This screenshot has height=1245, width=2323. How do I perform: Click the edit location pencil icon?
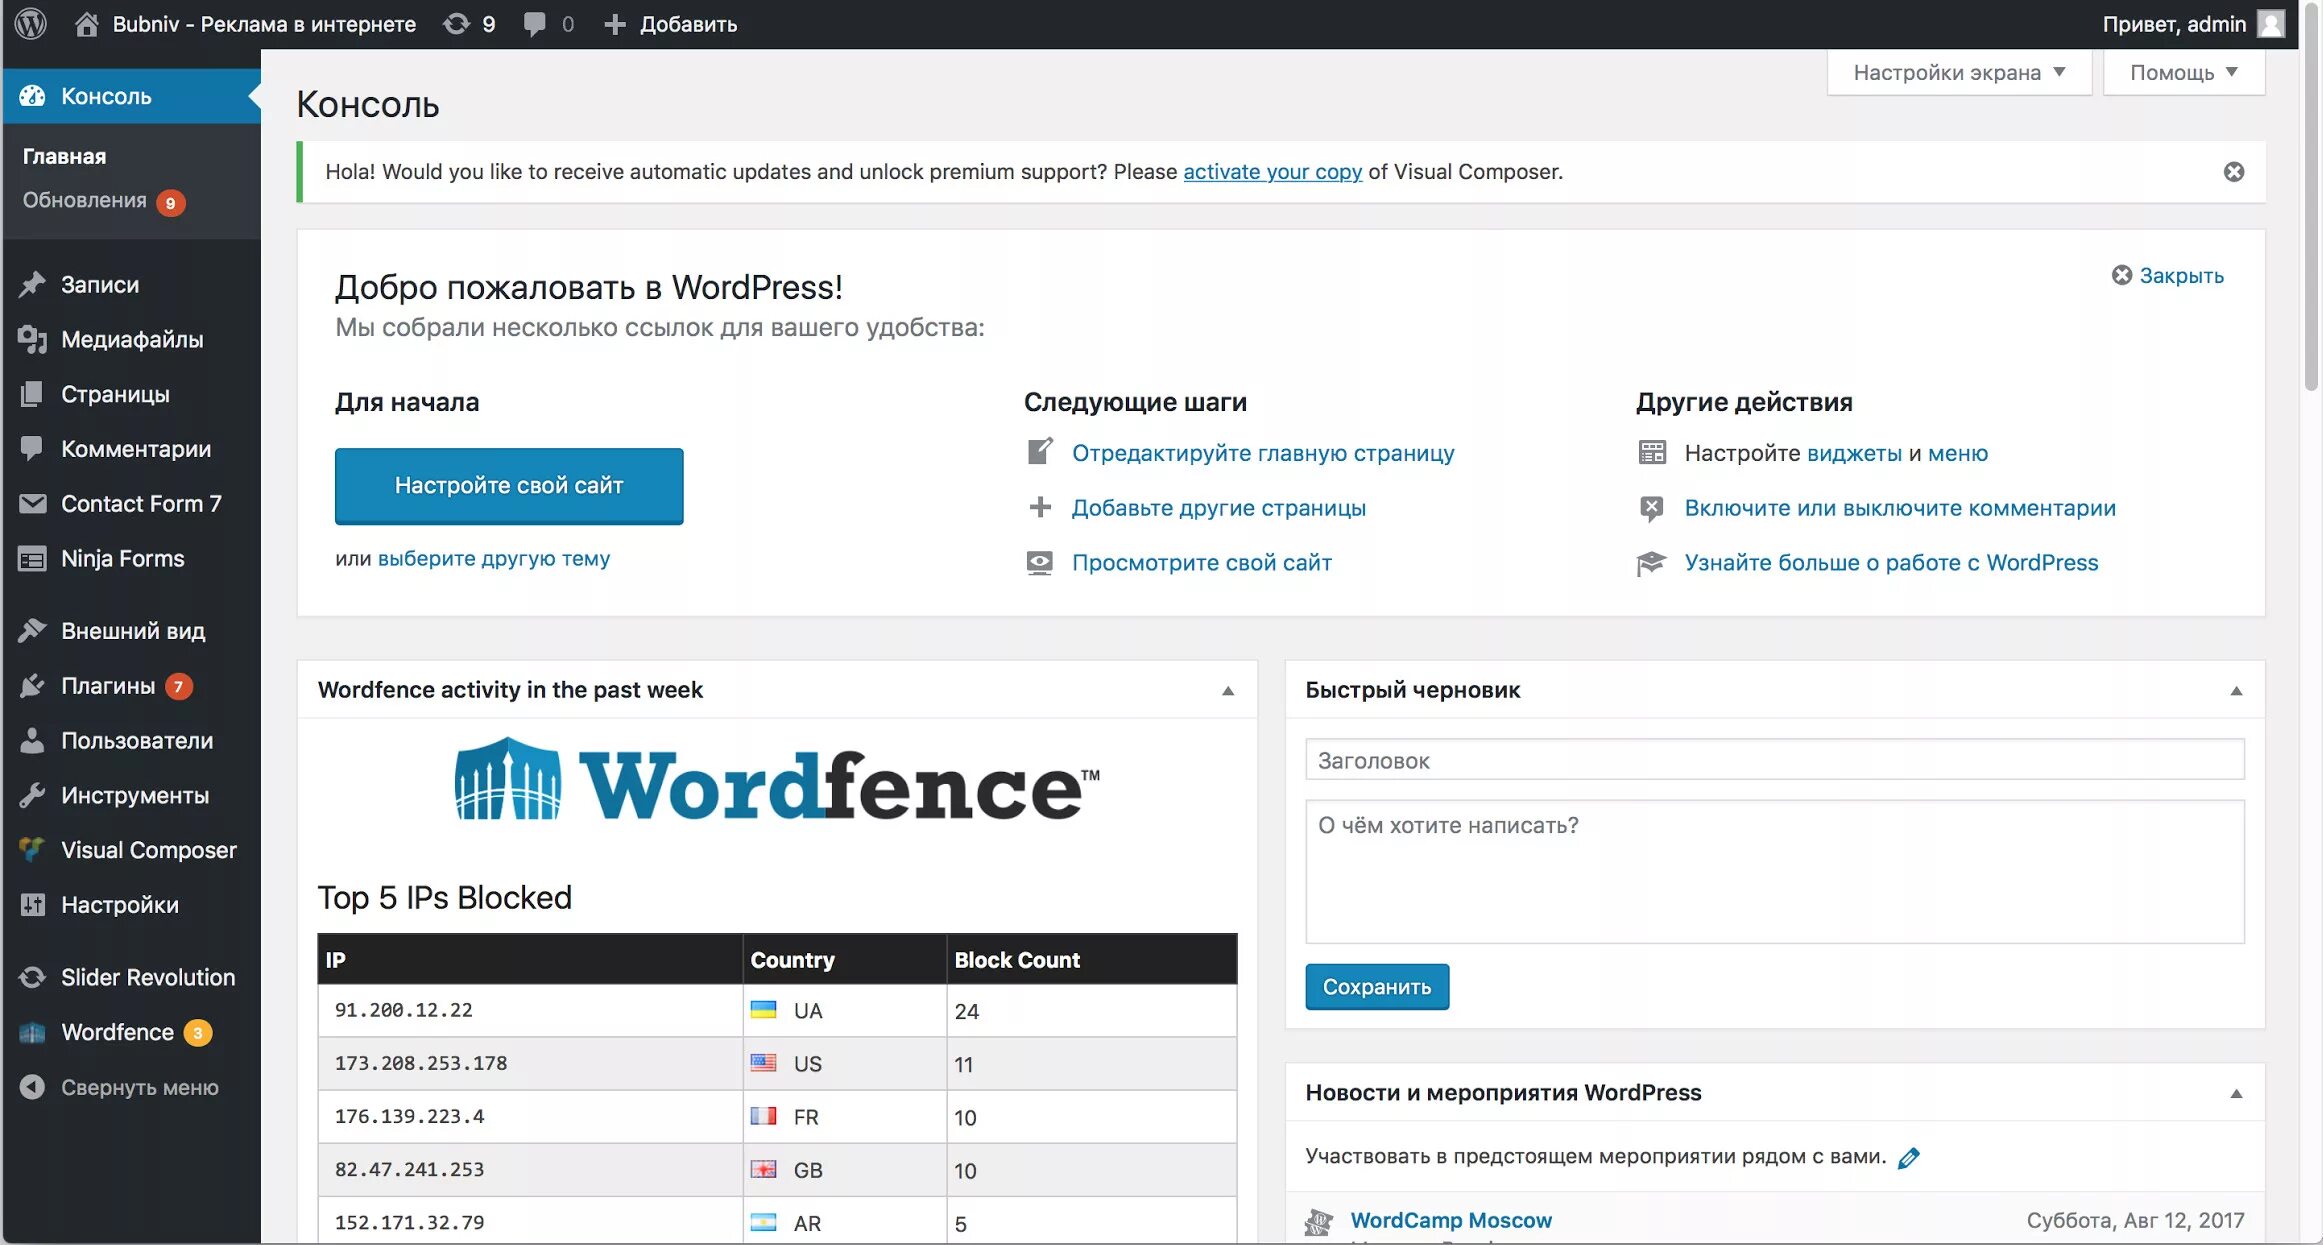point(1908,1158)
